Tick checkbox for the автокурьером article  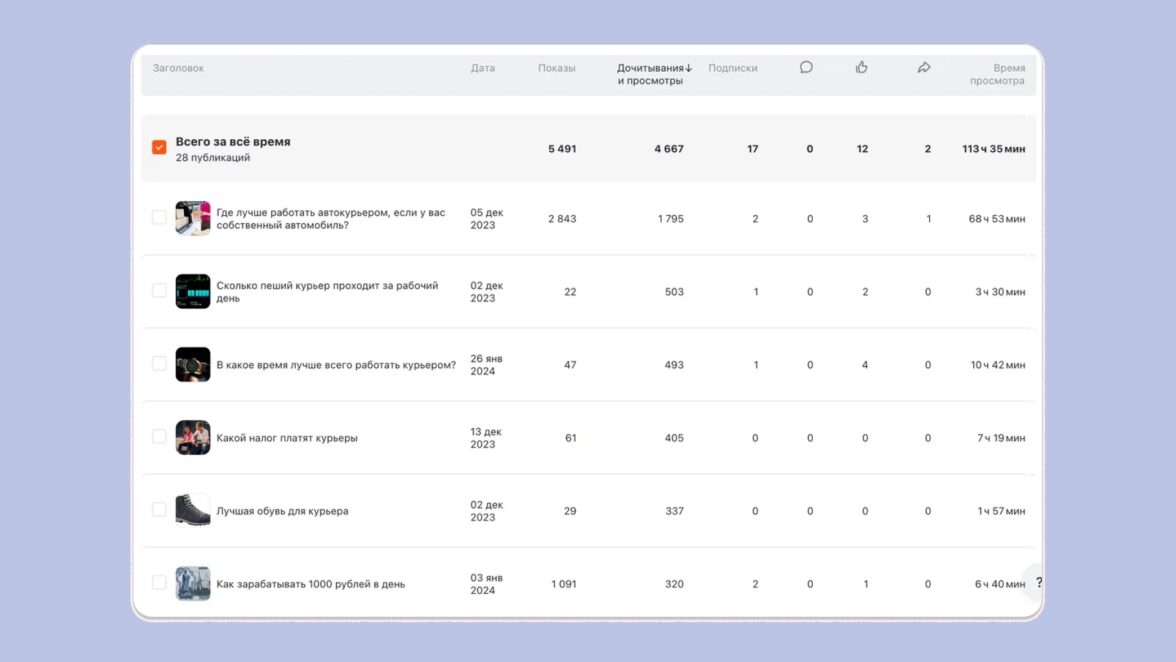[159, 218]
